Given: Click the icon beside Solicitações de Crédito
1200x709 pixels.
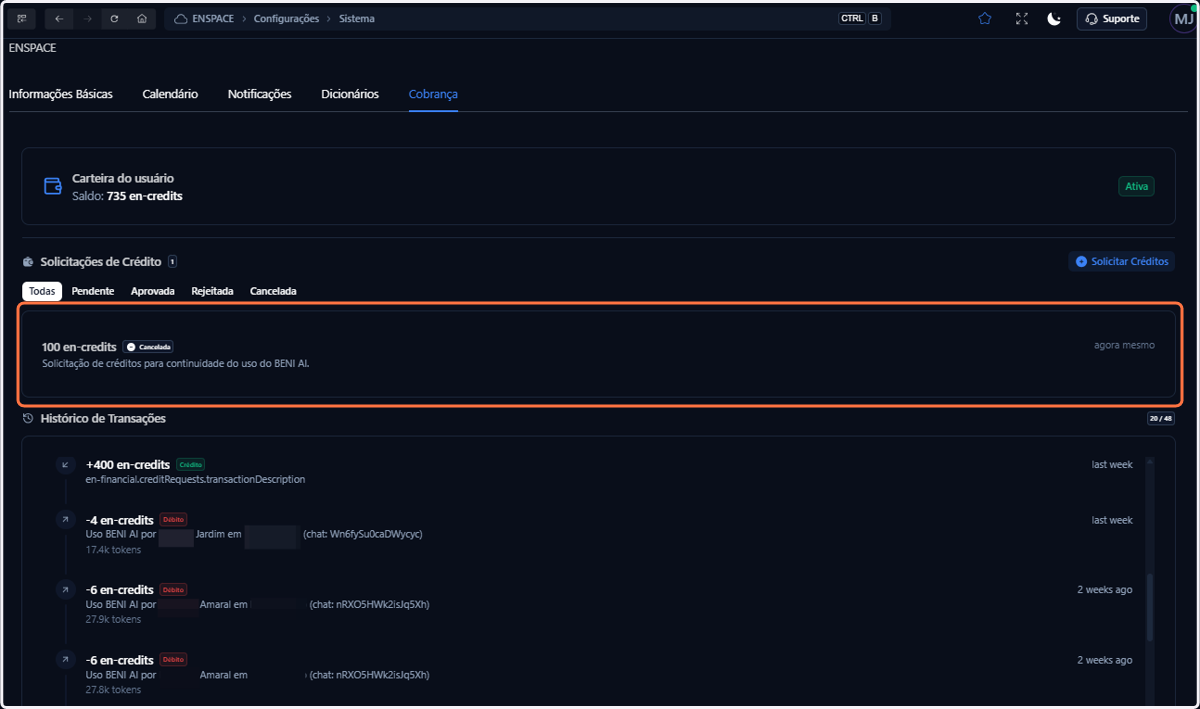Looking at the screenshot, I should point(28,262).
